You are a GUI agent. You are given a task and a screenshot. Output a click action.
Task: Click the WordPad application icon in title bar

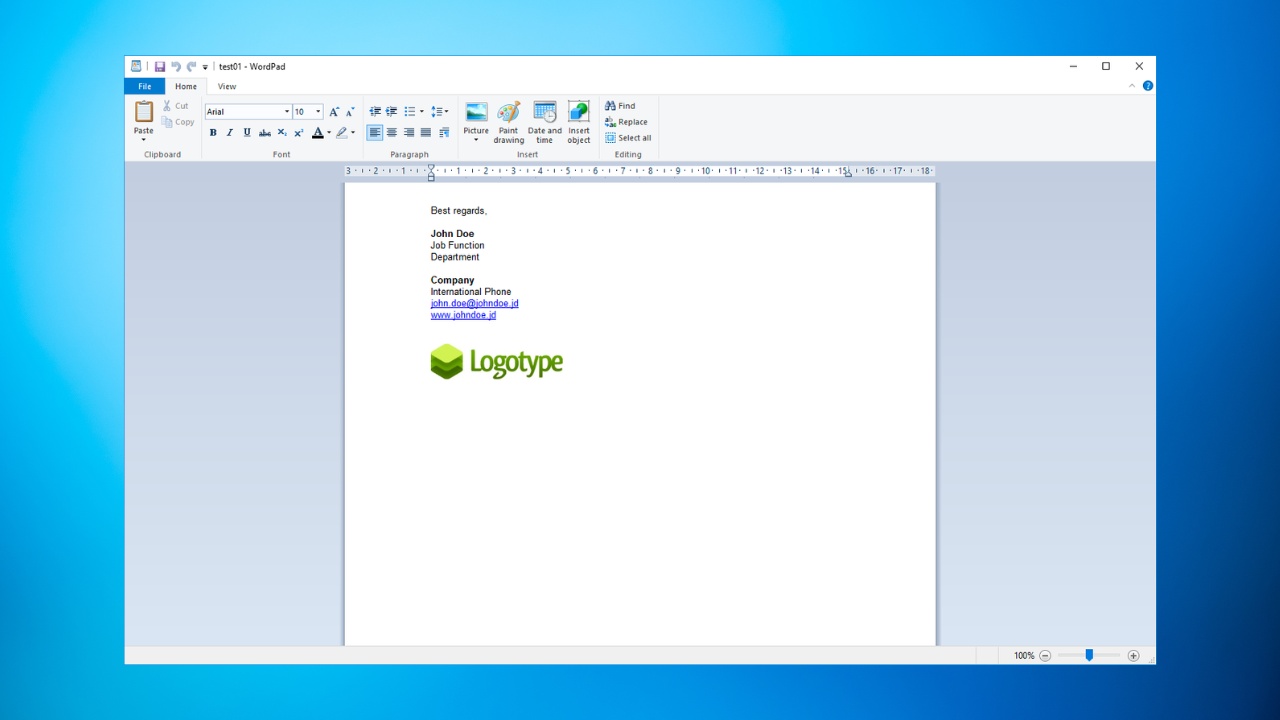pyautogui.click(x=136, y=66)
